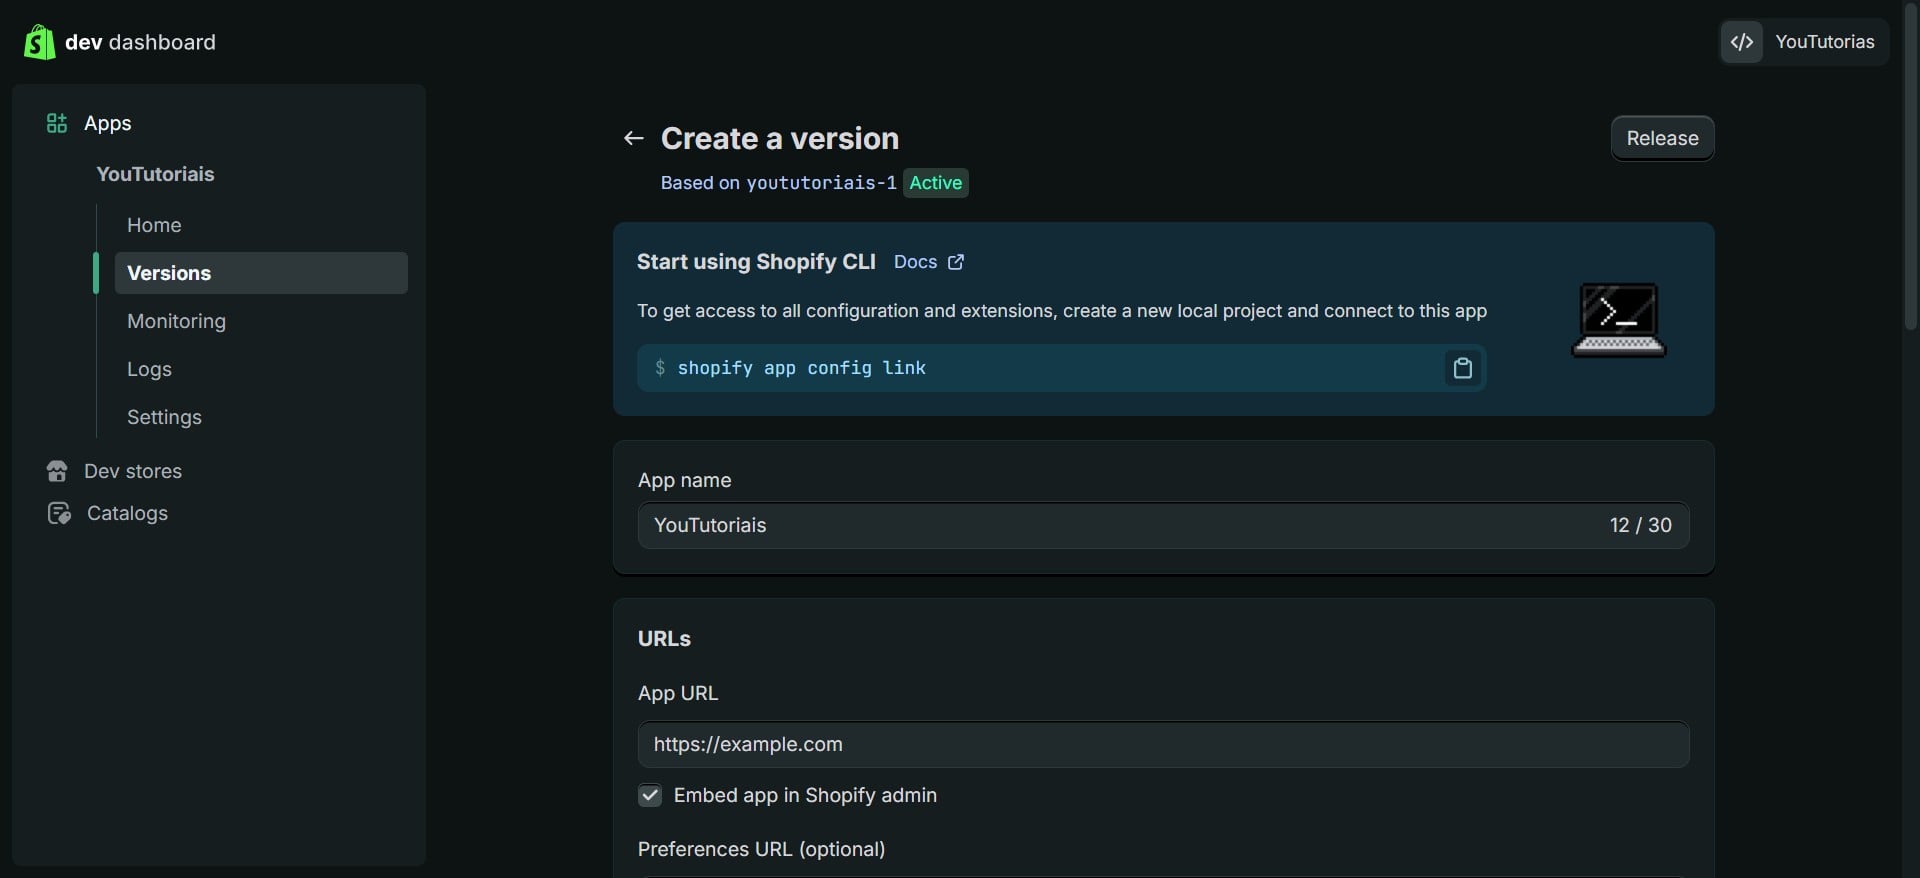Click the shopify app config link command text

(802, 368)
